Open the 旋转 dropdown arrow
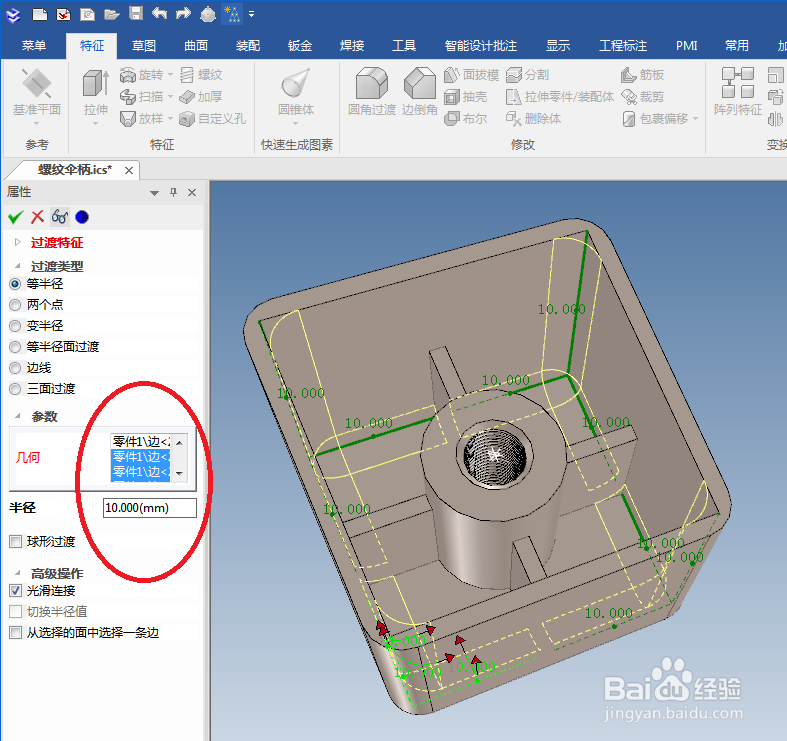The height and width of the screenshot is (741, 787). 170,75
